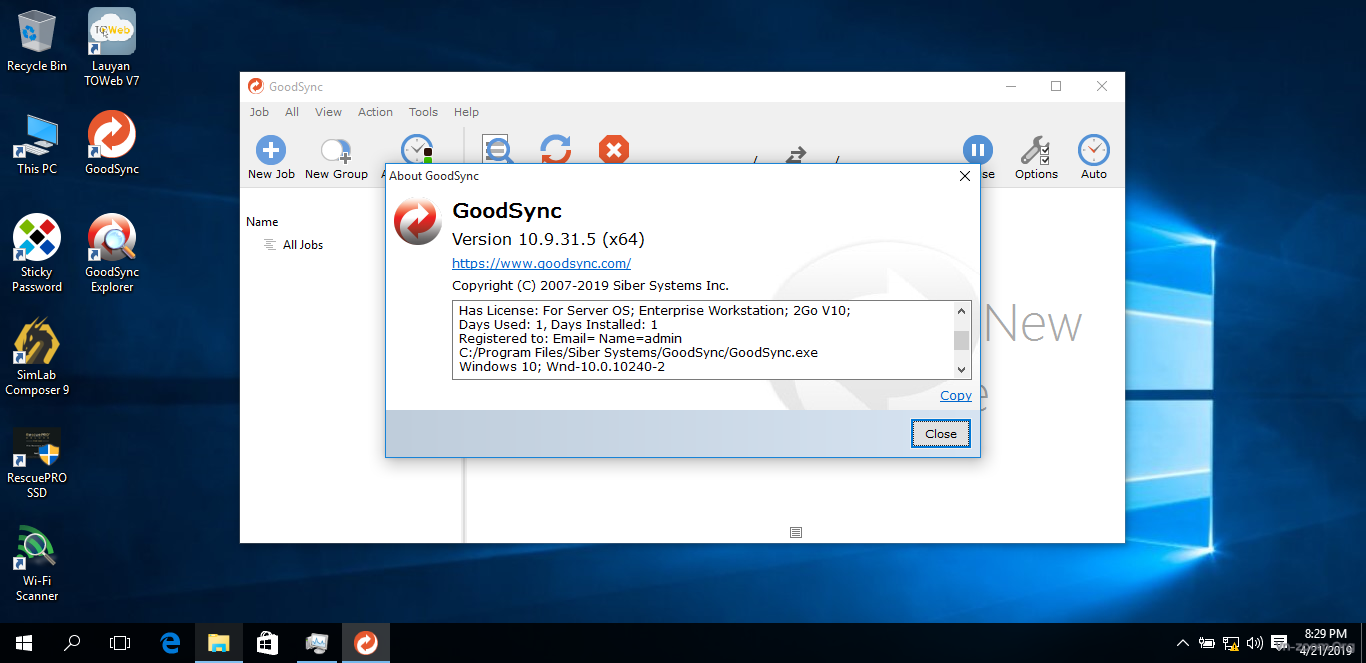The width and height of the screenshot is (1366, 663).
Task: Open the Tools menu
Action: pyautogui.click(x=423, y=112)
